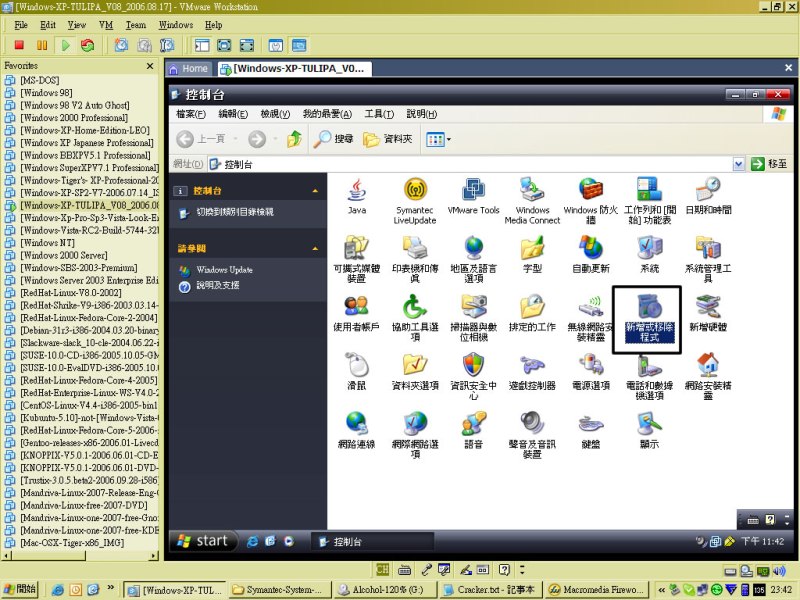Open Symantec LiveUpdate icon

[415, 190]
